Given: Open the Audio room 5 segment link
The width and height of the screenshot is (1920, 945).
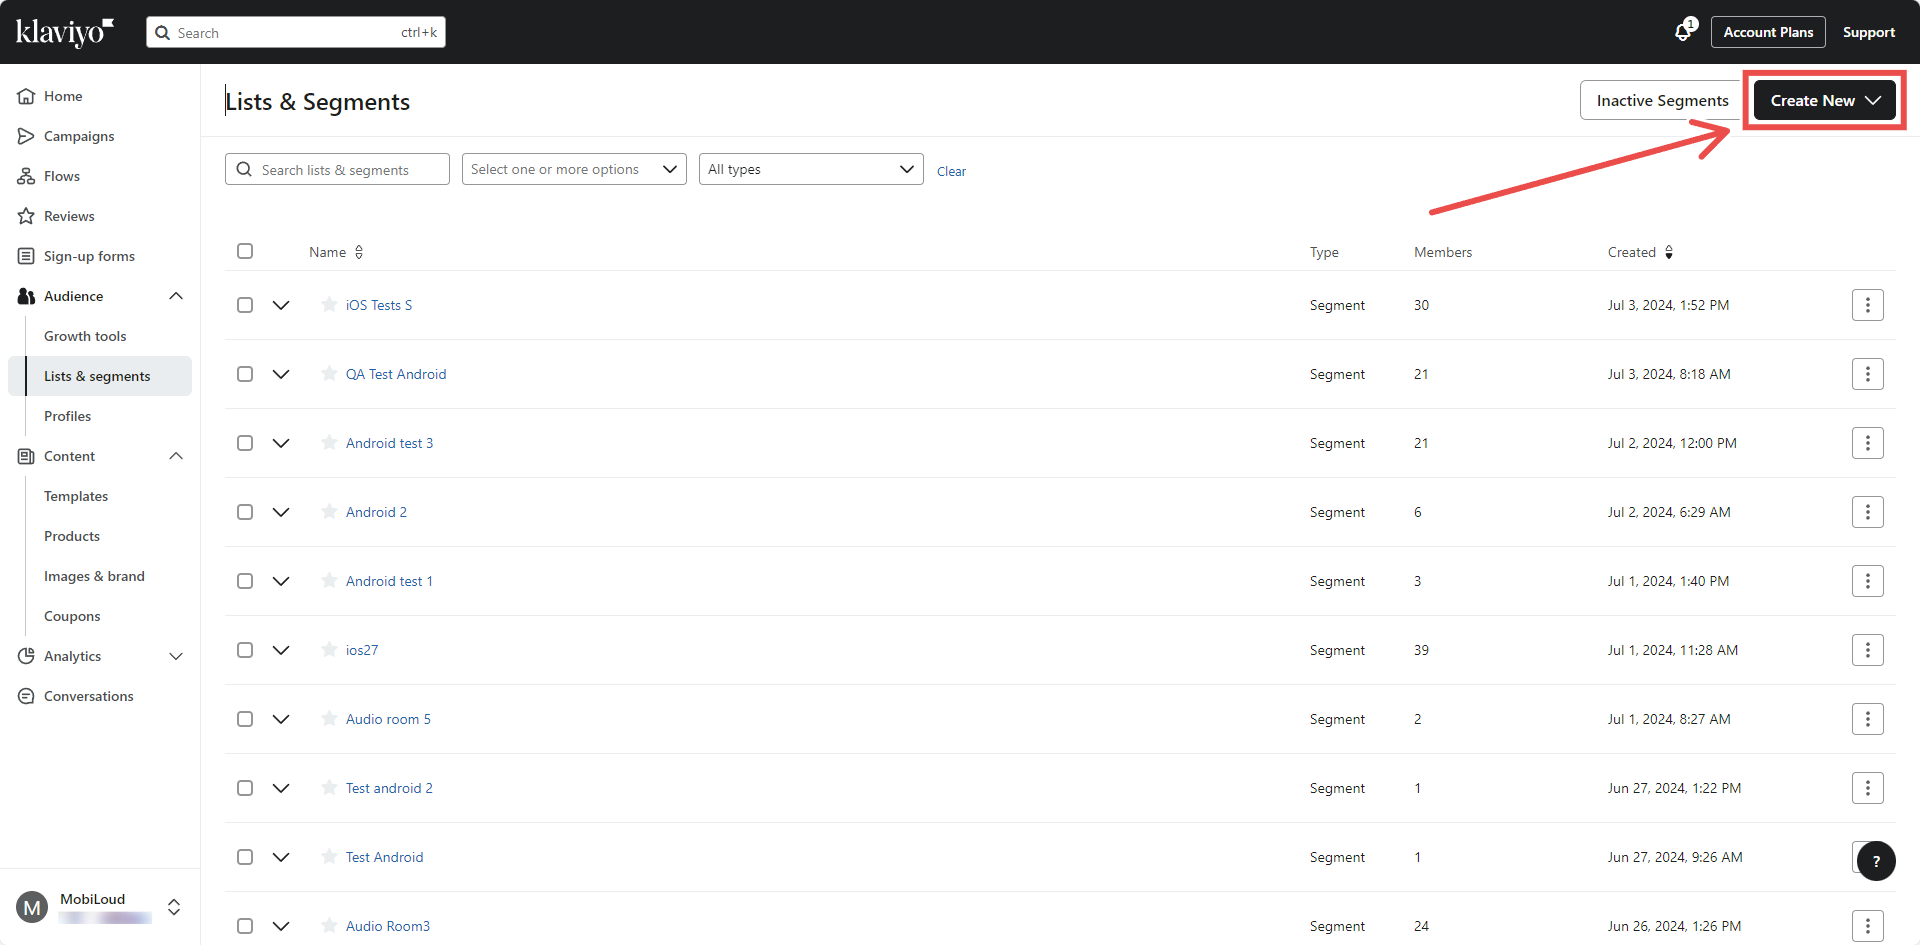Looking at the screenshot, I should [388, 719].
